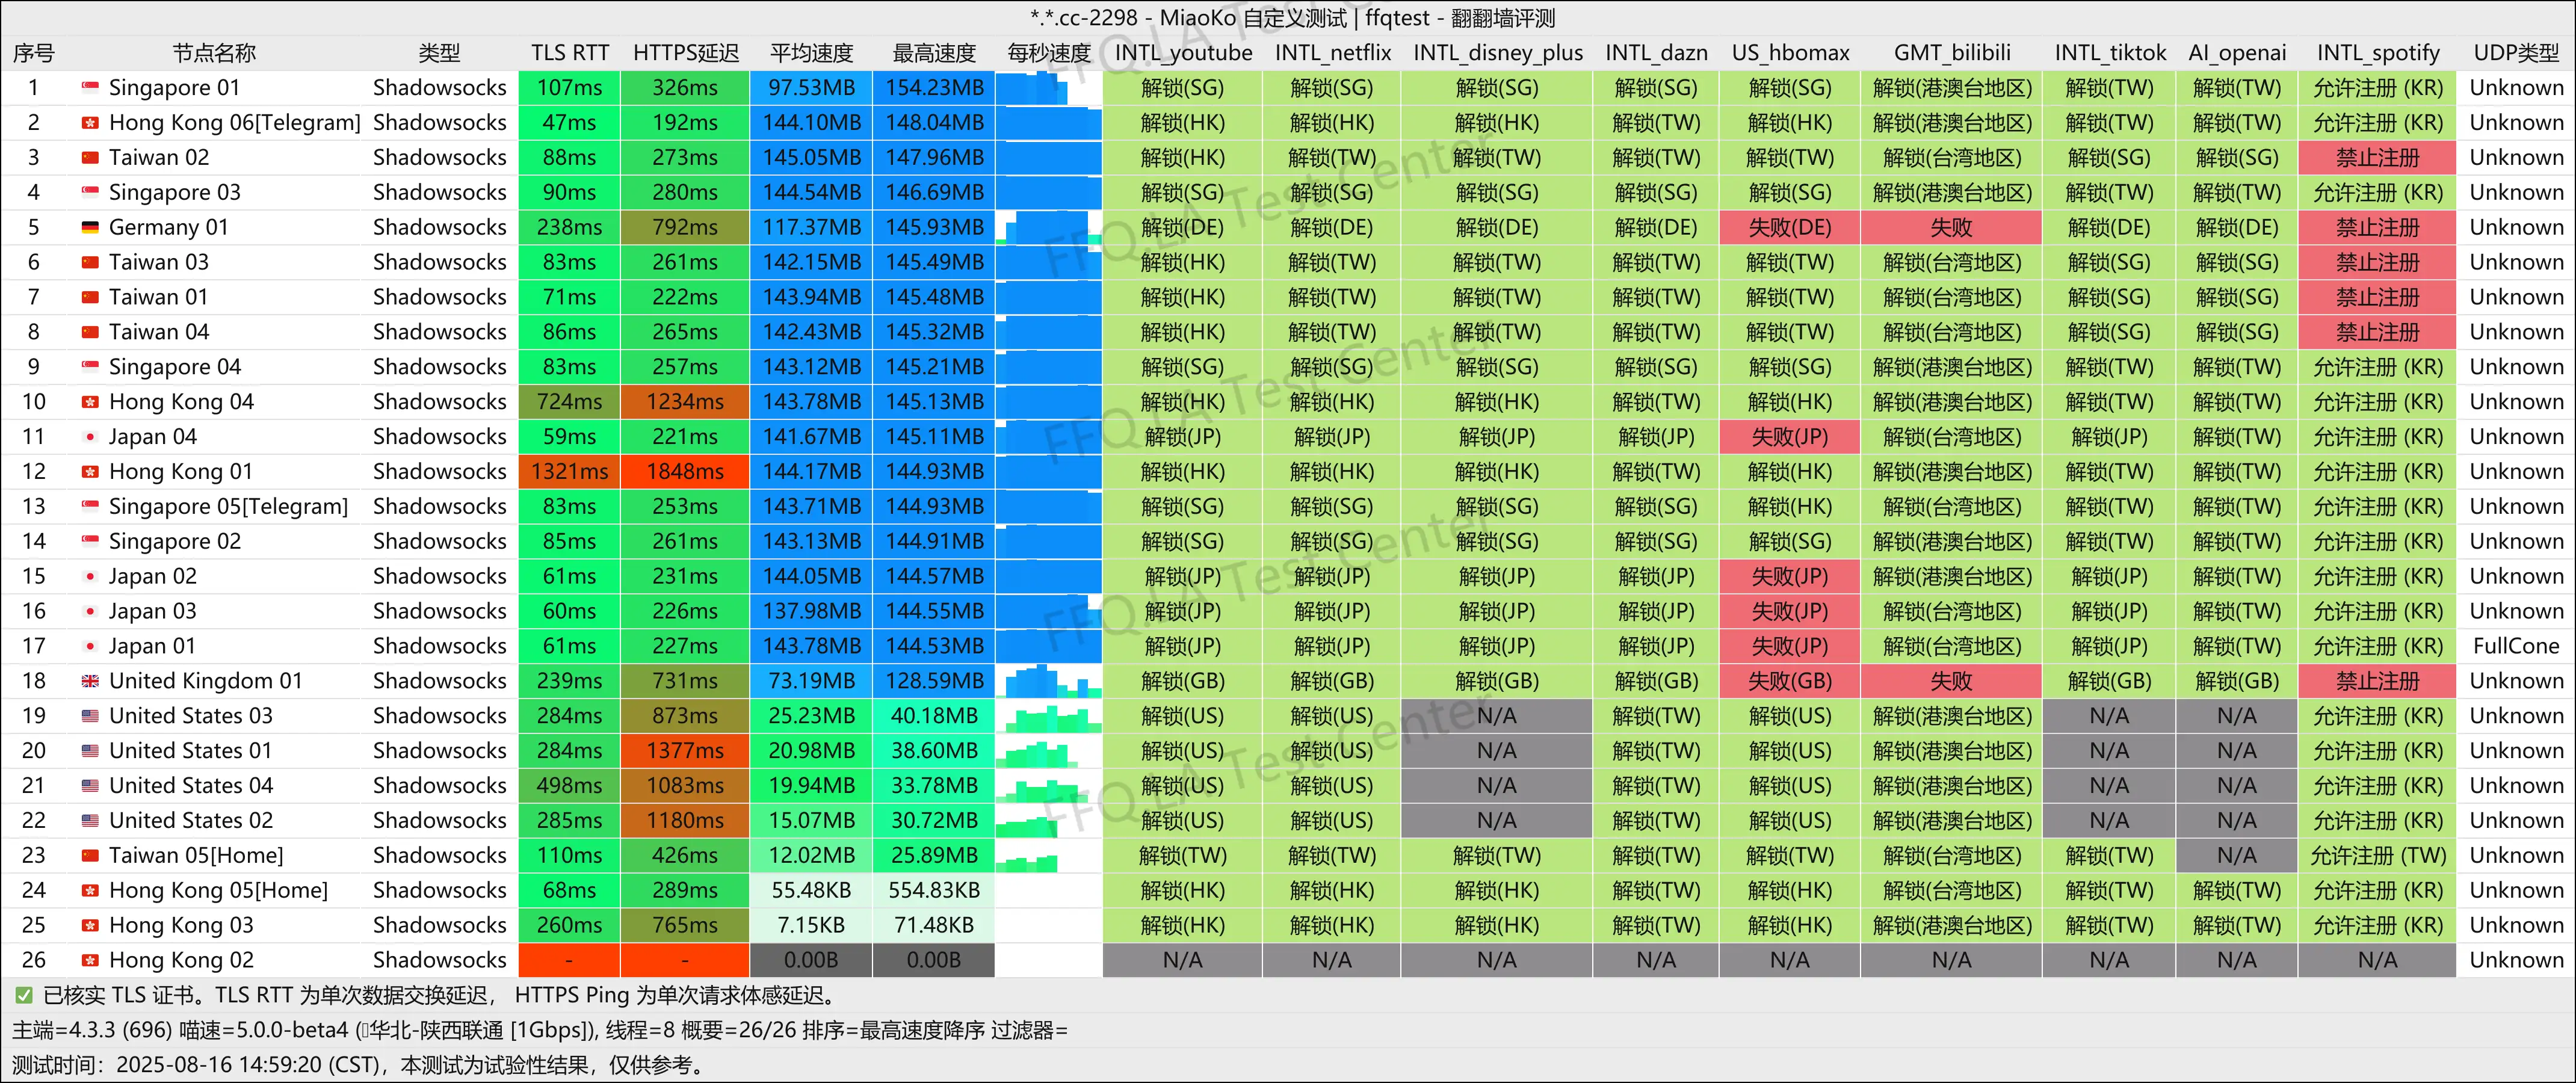Click the flag icon for Japan 03
Screen dimensions: 2576x1083
click(90, 611)
